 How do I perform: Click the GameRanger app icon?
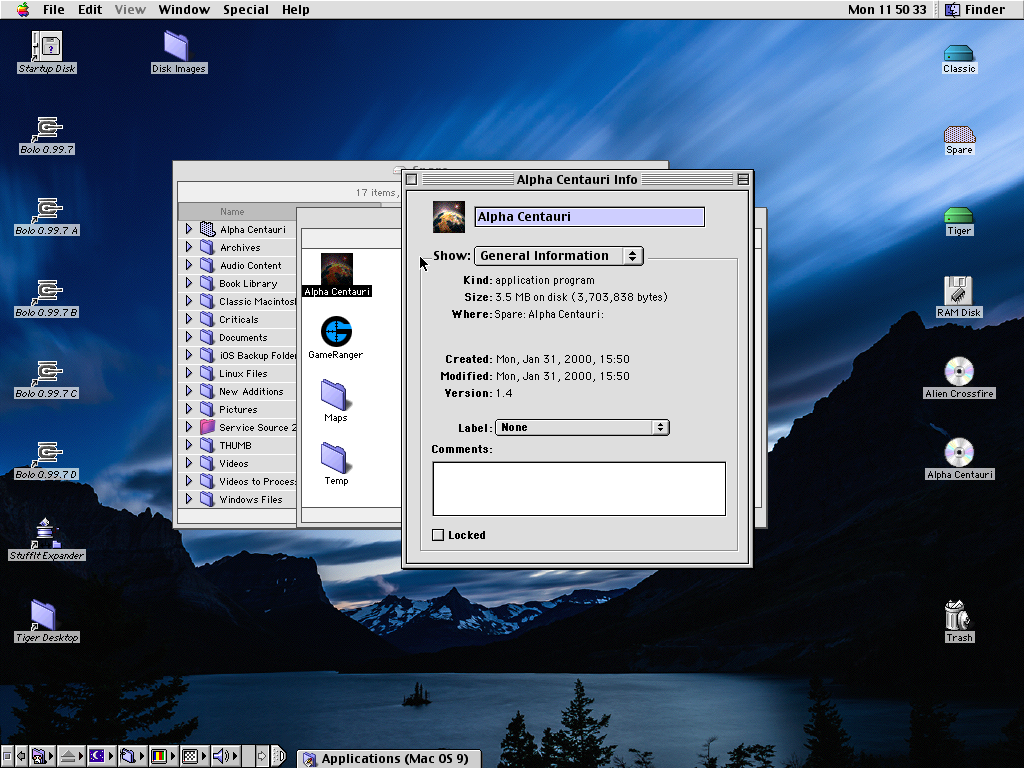336,331
